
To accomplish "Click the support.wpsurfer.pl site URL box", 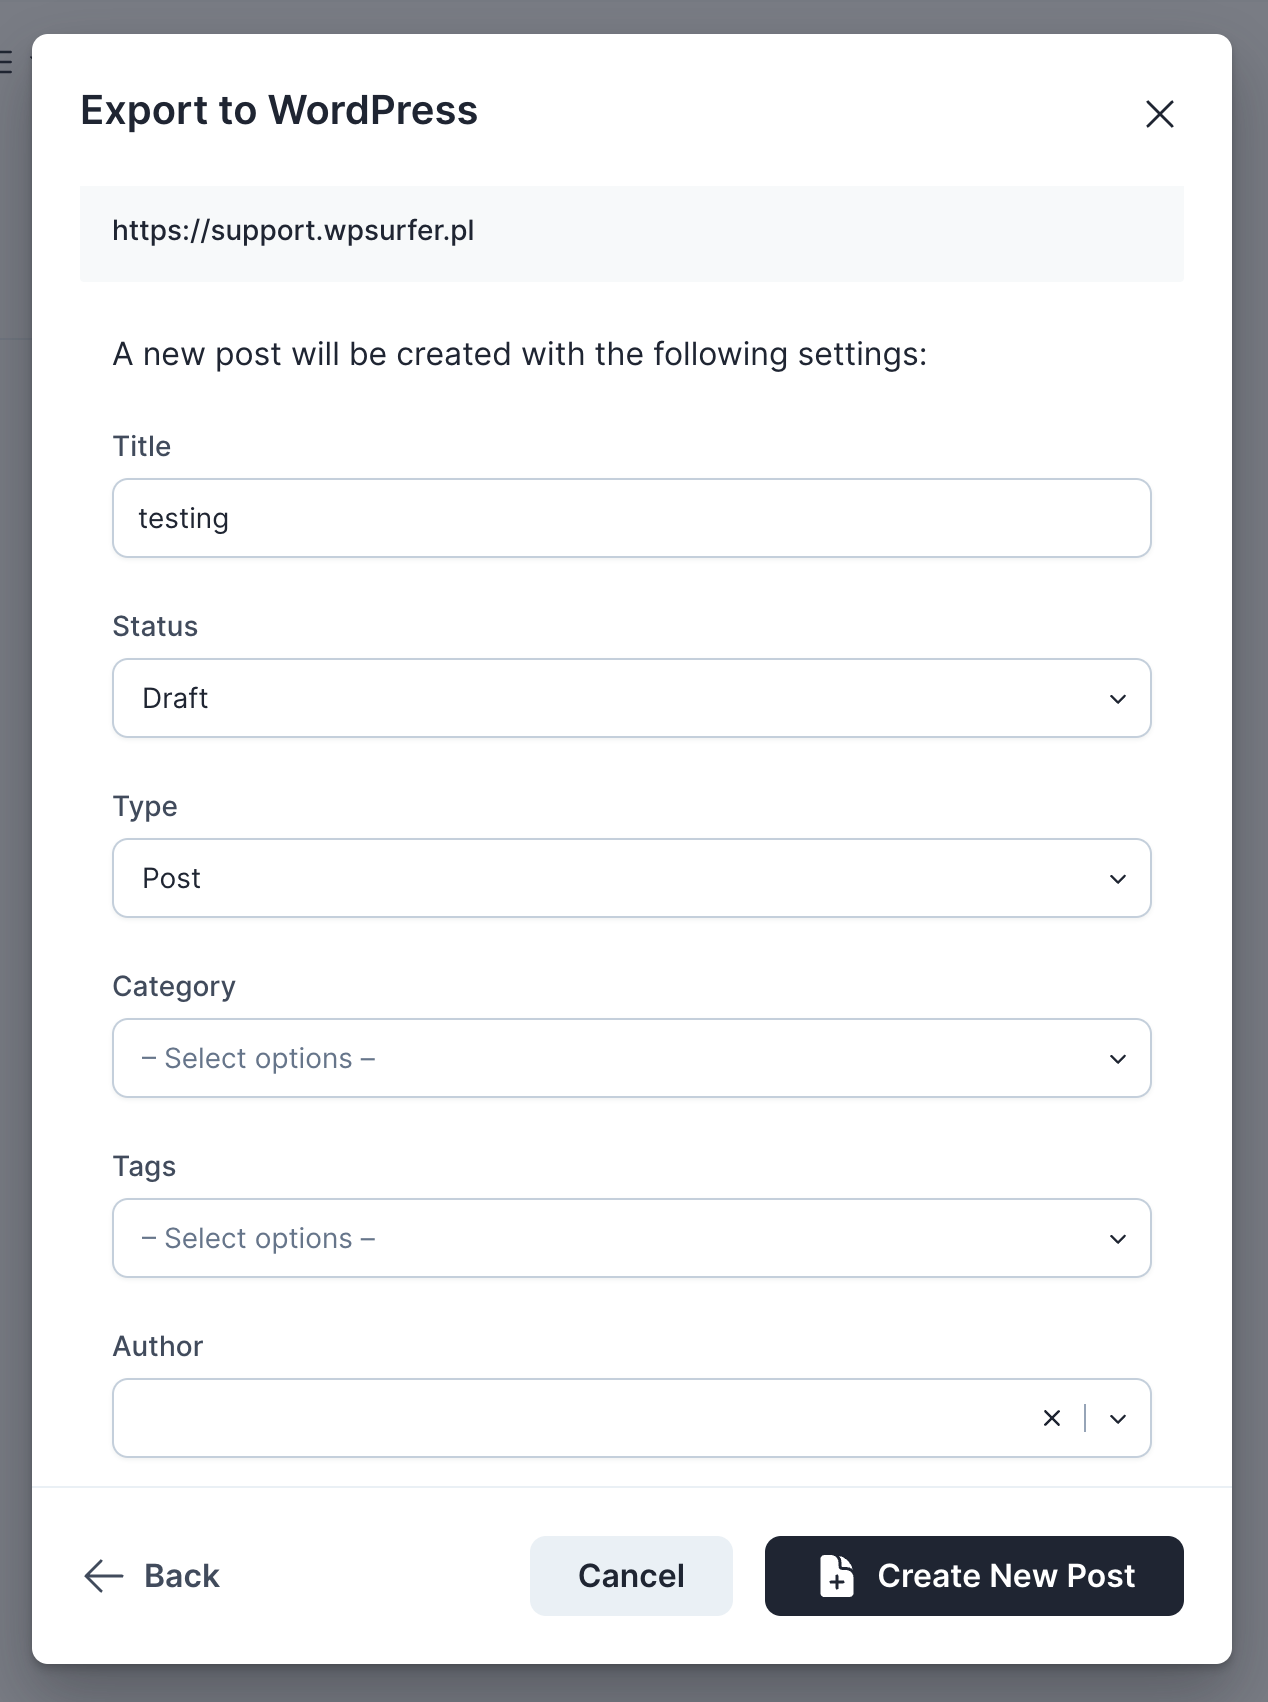I will [631, 233].
